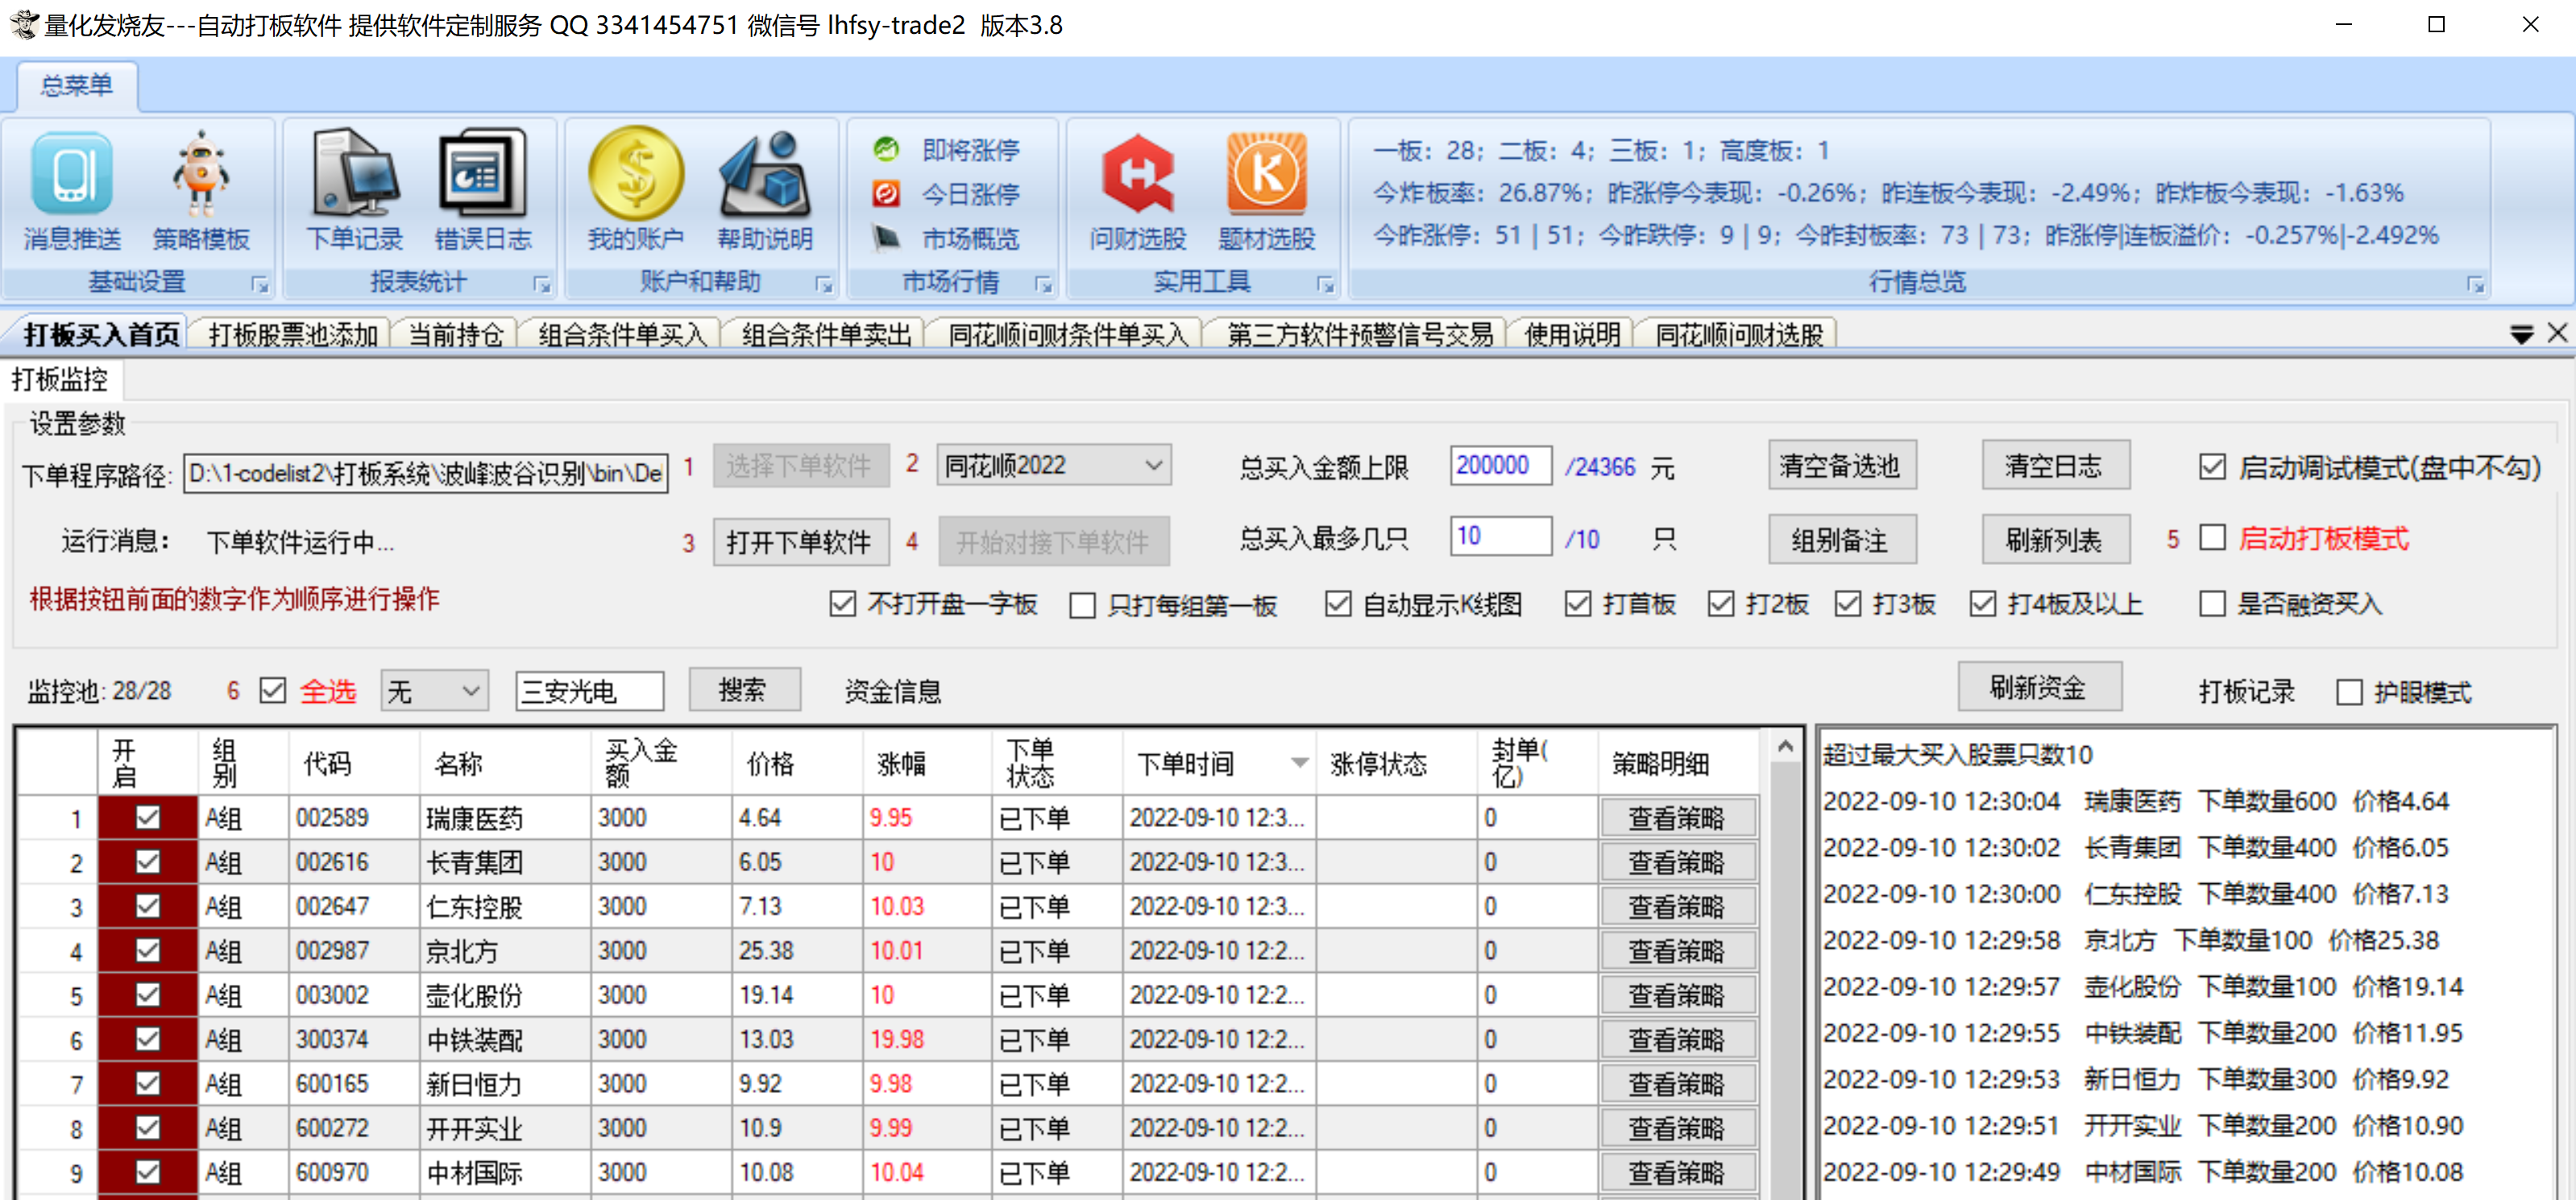Open the 消息推送 message push tool

click(x=72, y=193)
